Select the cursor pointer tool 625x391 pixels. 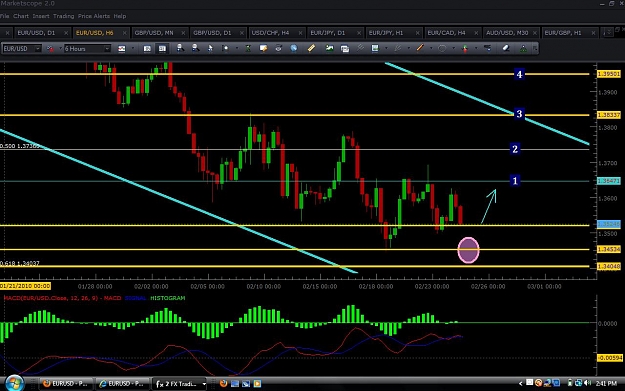210,48
